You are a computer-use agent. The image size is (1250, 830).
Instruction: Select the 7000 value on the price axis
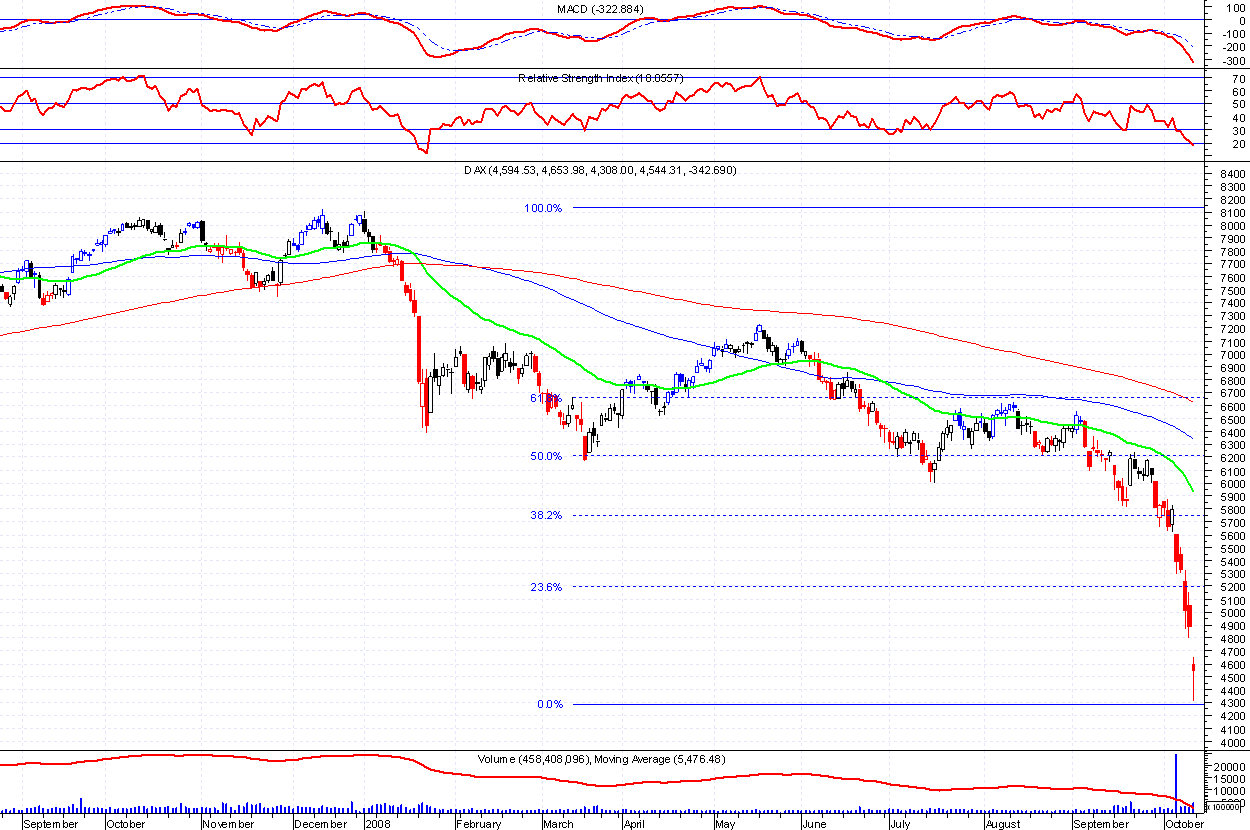[x=1231, y=356]
